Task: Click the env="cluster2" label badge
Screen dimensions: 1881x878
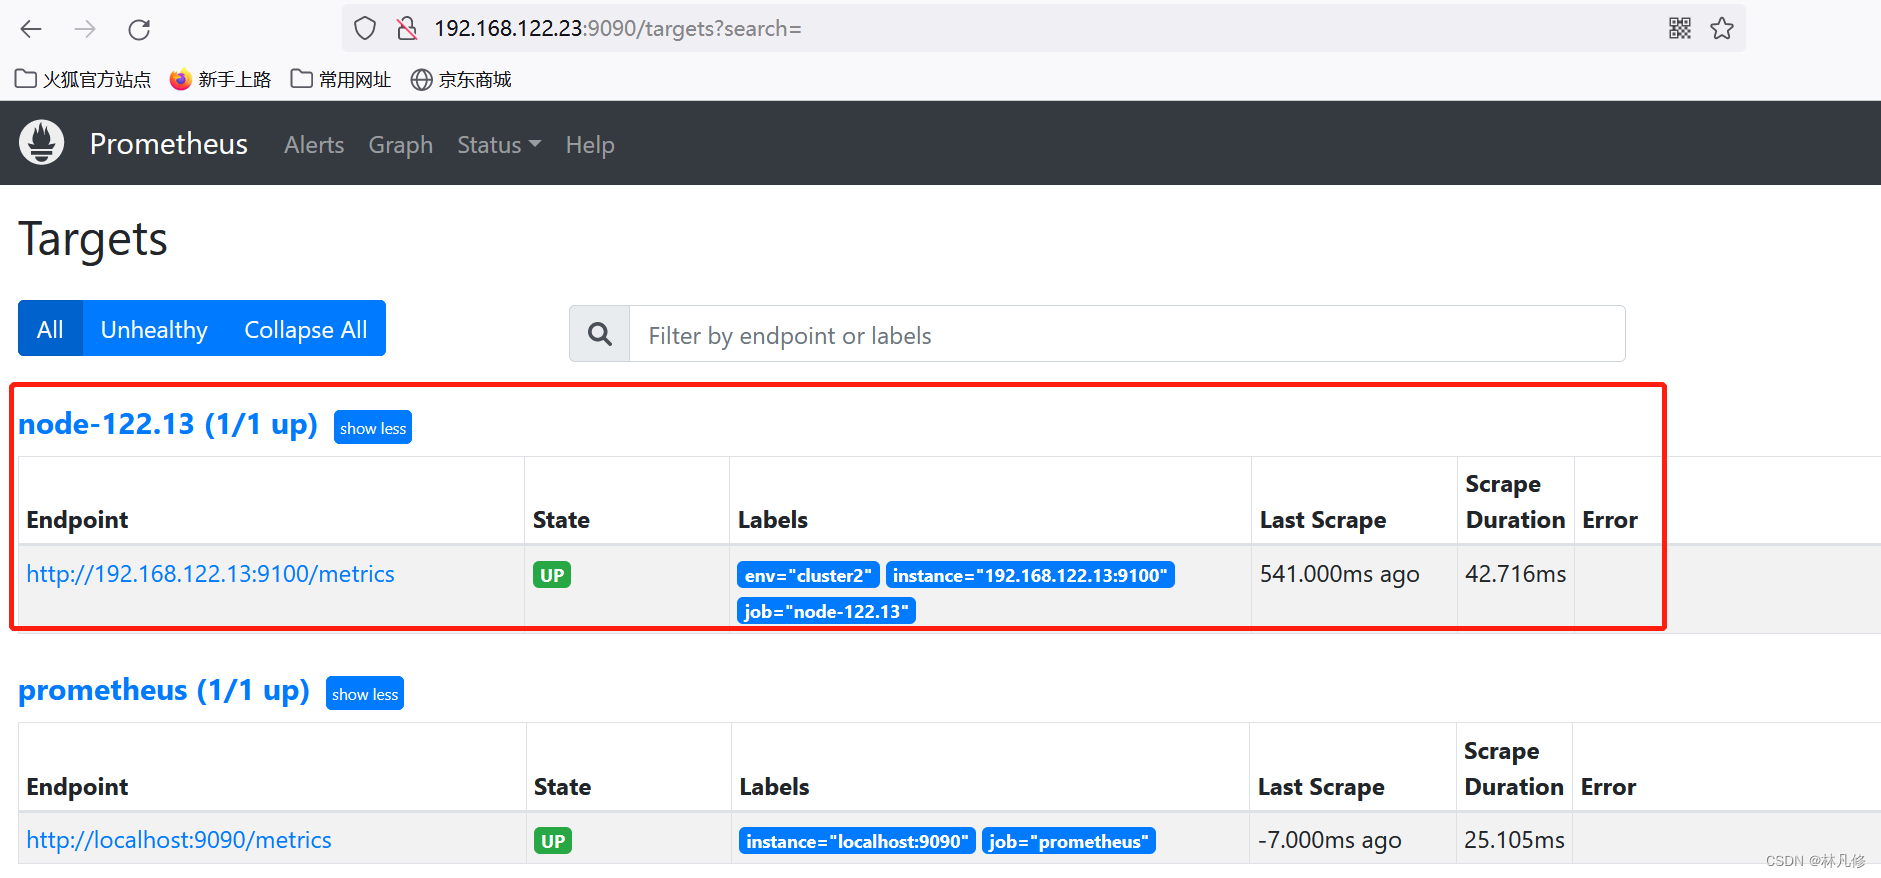Action: point(808,575)
